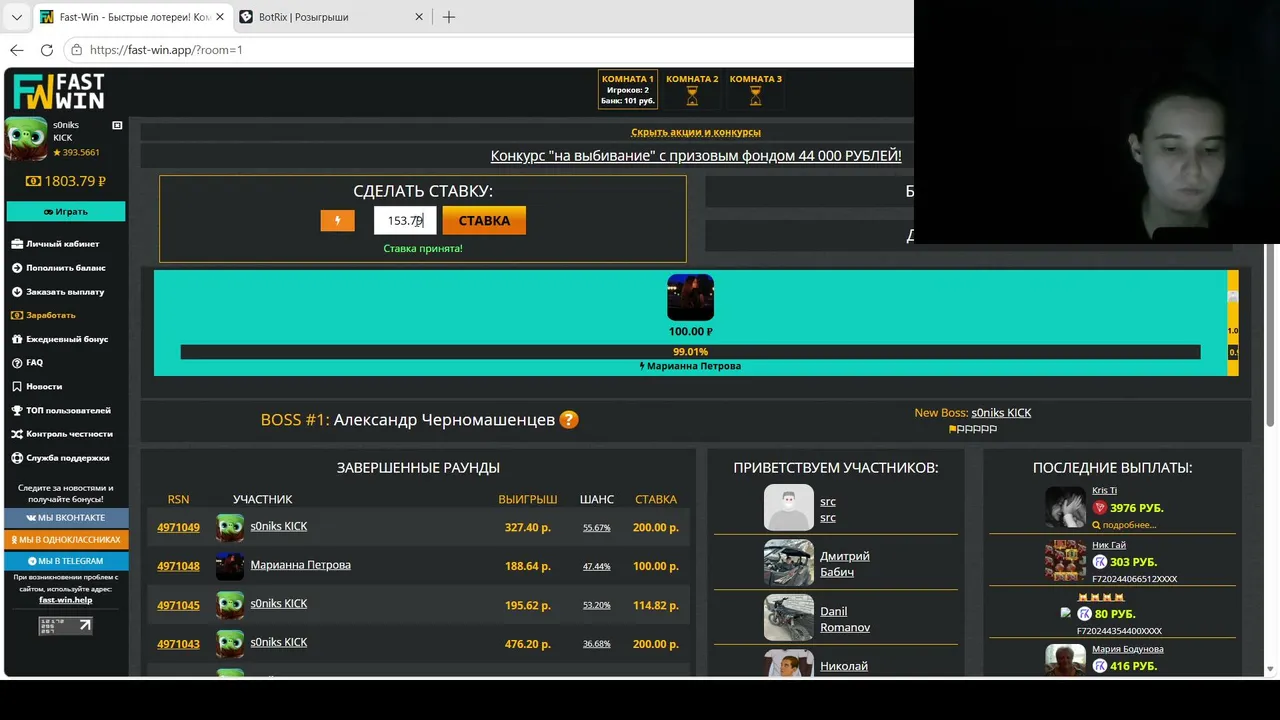Image resolution: width=1280 pixels, height=720 pixels.
Task: Click the Fast Win logo
Action: [58, 91]
